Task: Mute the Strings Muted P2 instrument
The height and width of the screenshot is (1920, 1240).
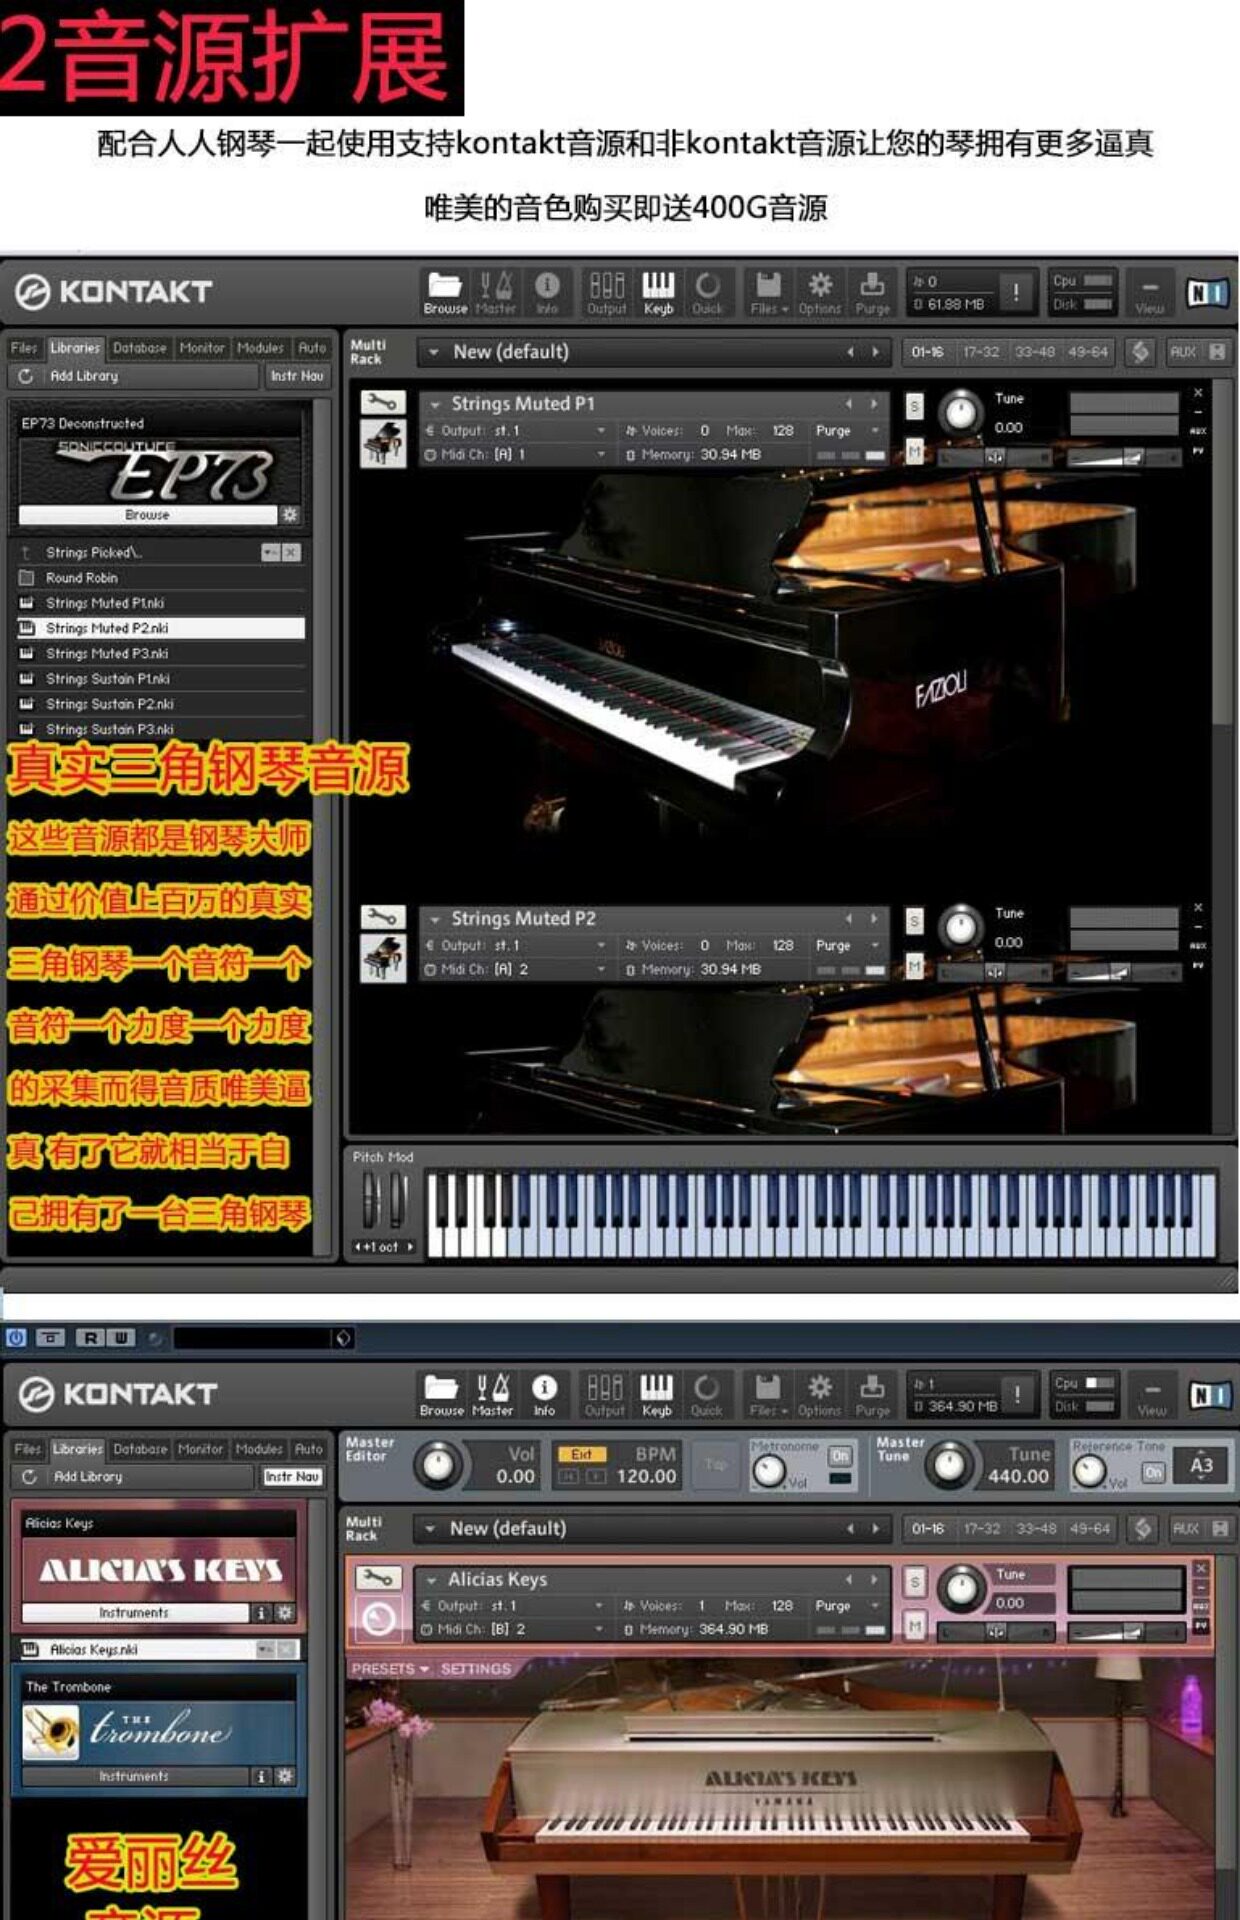Action: (914, 965)
